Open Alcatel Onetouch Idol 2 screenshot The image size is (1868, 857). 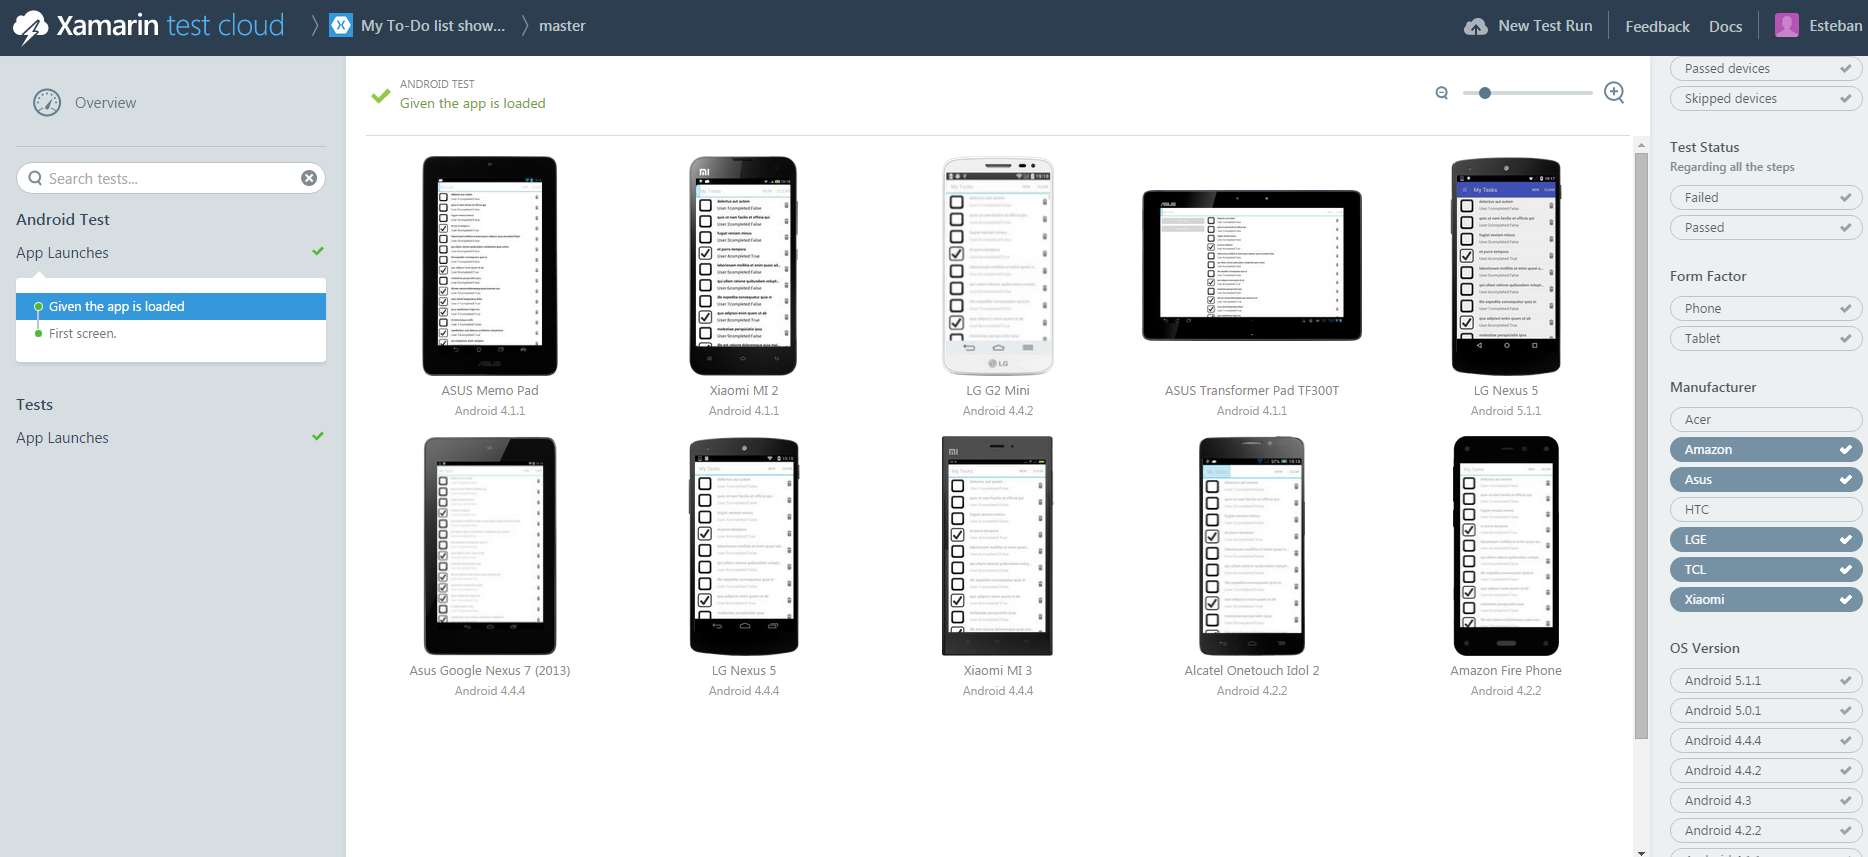[x=1252, y=546]
